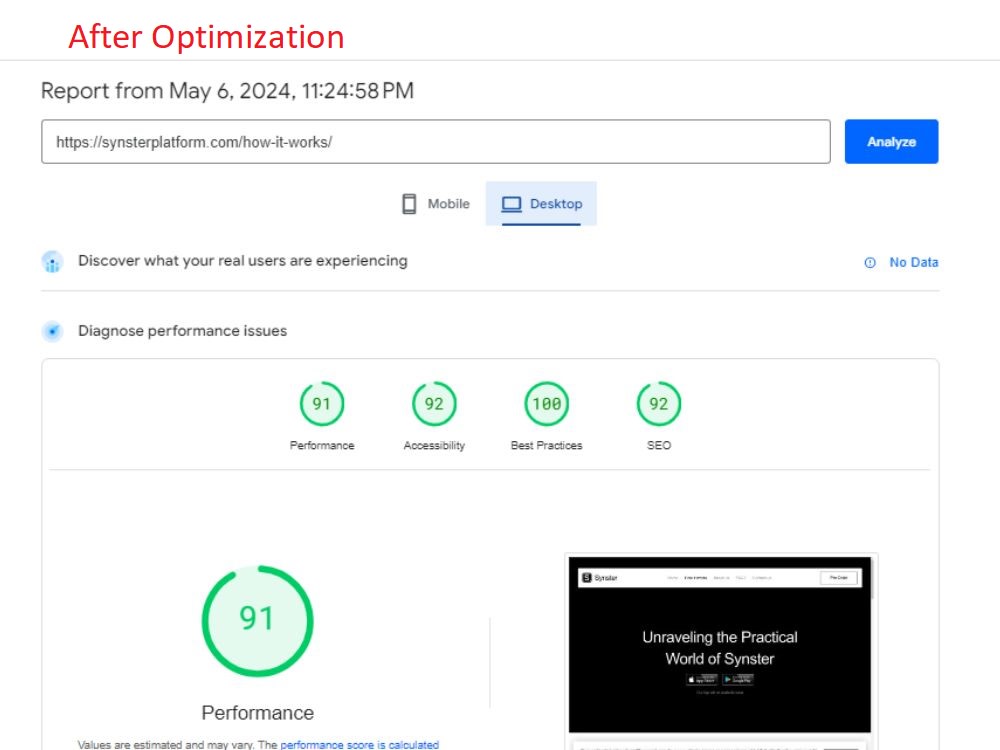
Task: Jump to Accessibility score gauge 92
Action: (x=434, y=404)
